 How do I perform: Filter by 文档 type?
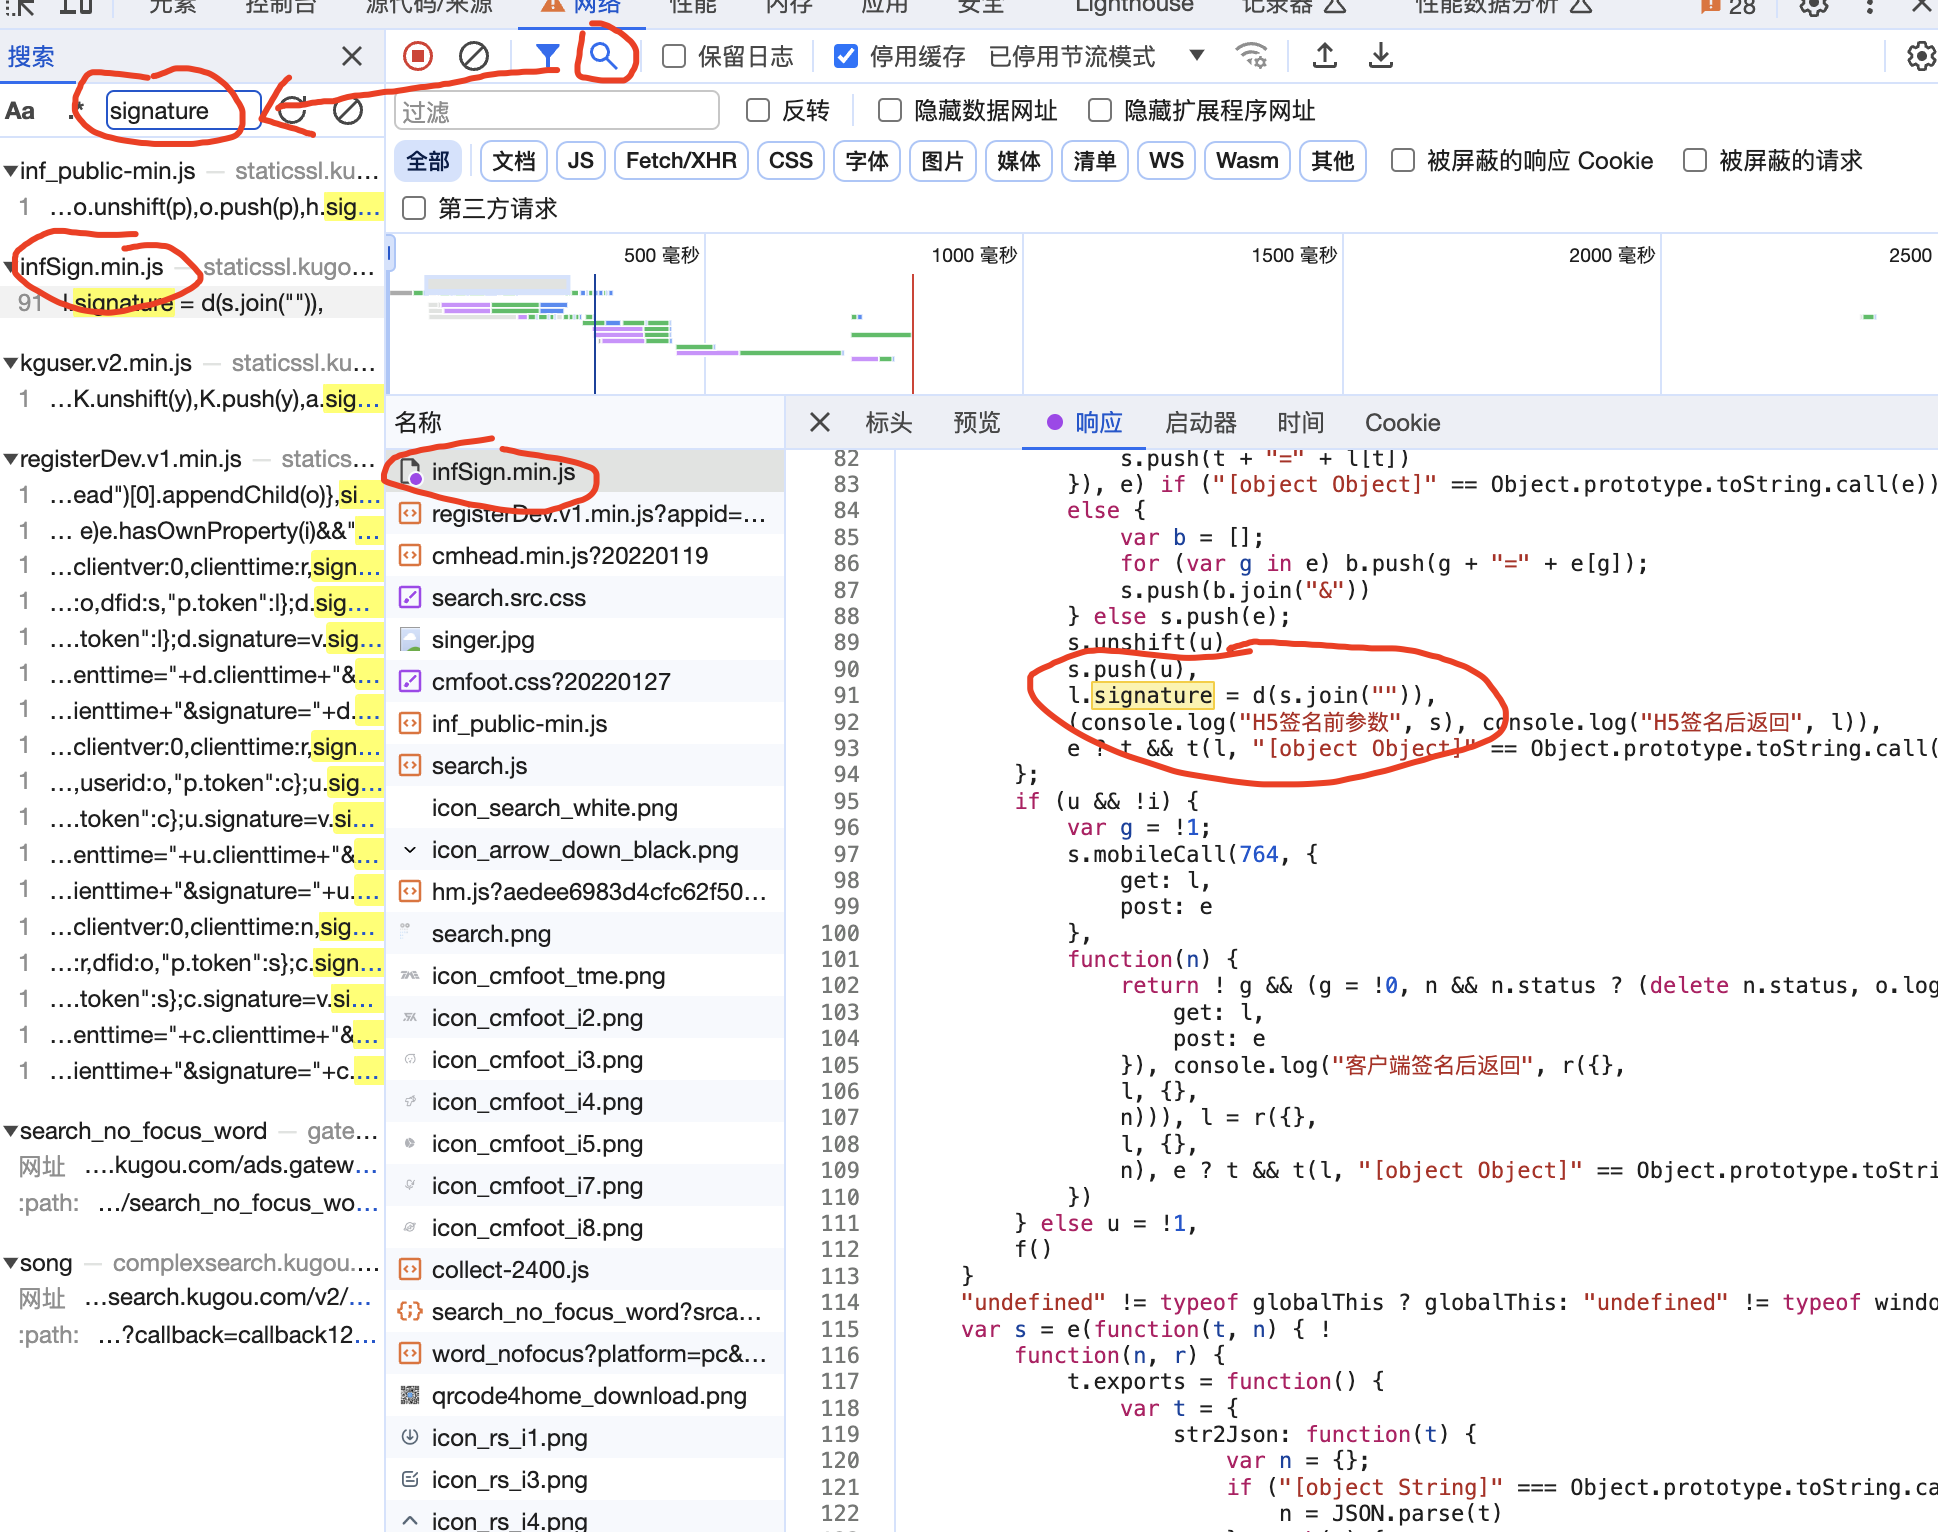click(514, 161)
